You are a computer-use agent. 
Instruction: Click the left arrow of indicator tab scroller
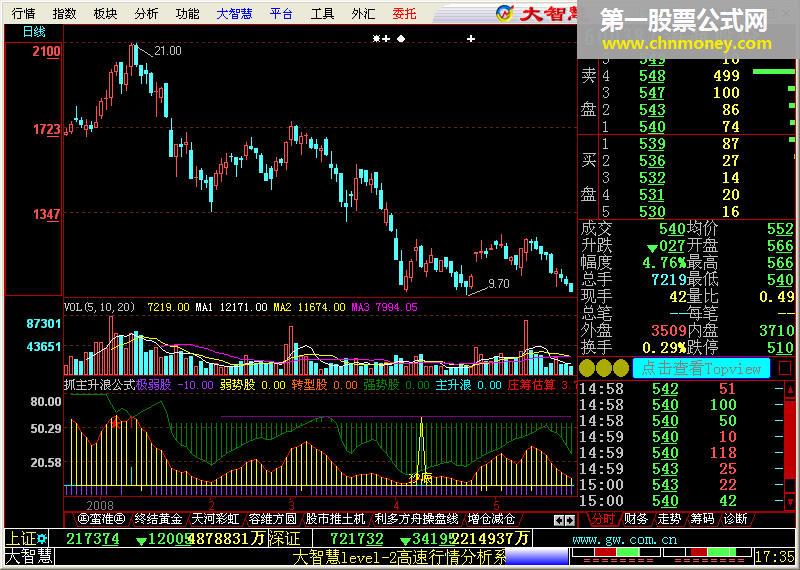coord(559,520)
